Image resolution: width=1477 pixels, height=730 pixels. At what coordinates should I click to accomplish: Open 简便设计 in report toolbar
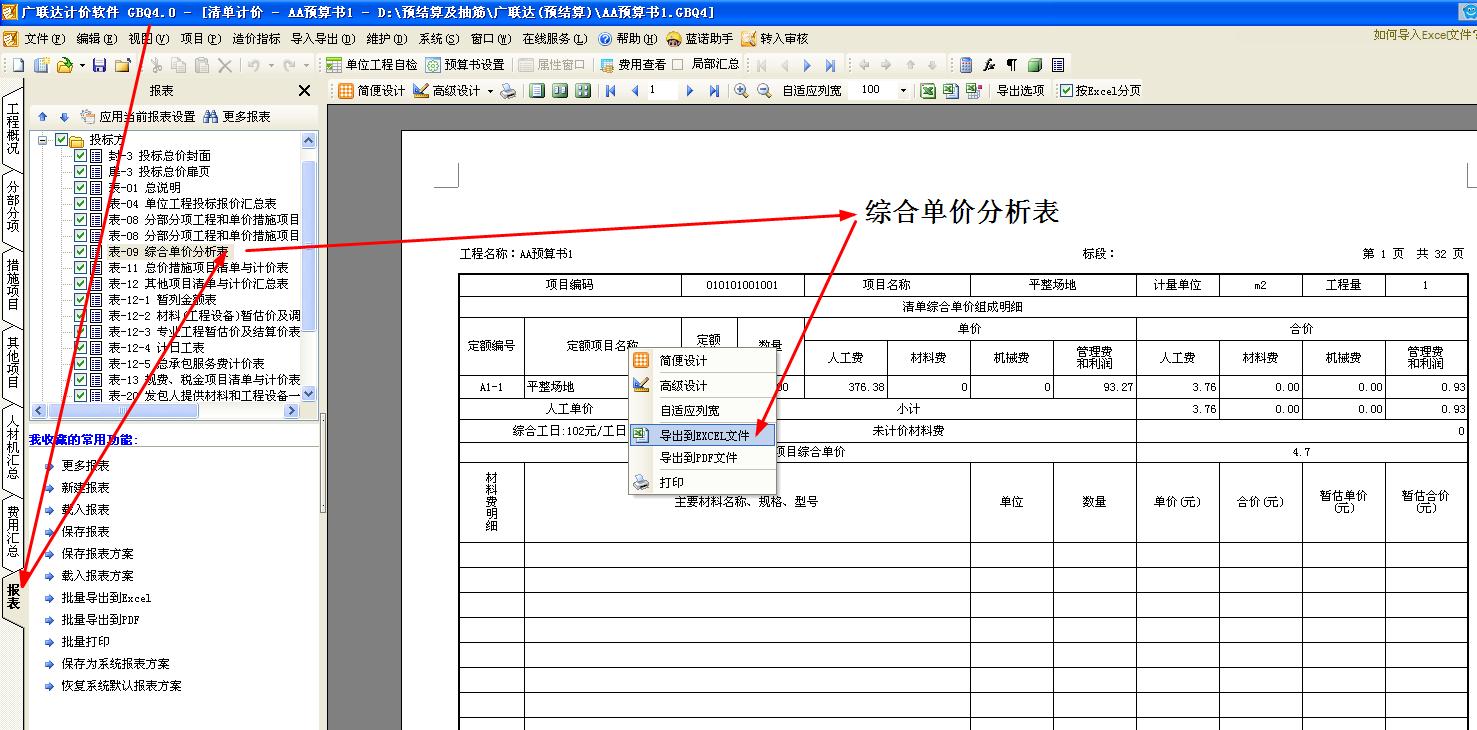click(x=372, y=90)
